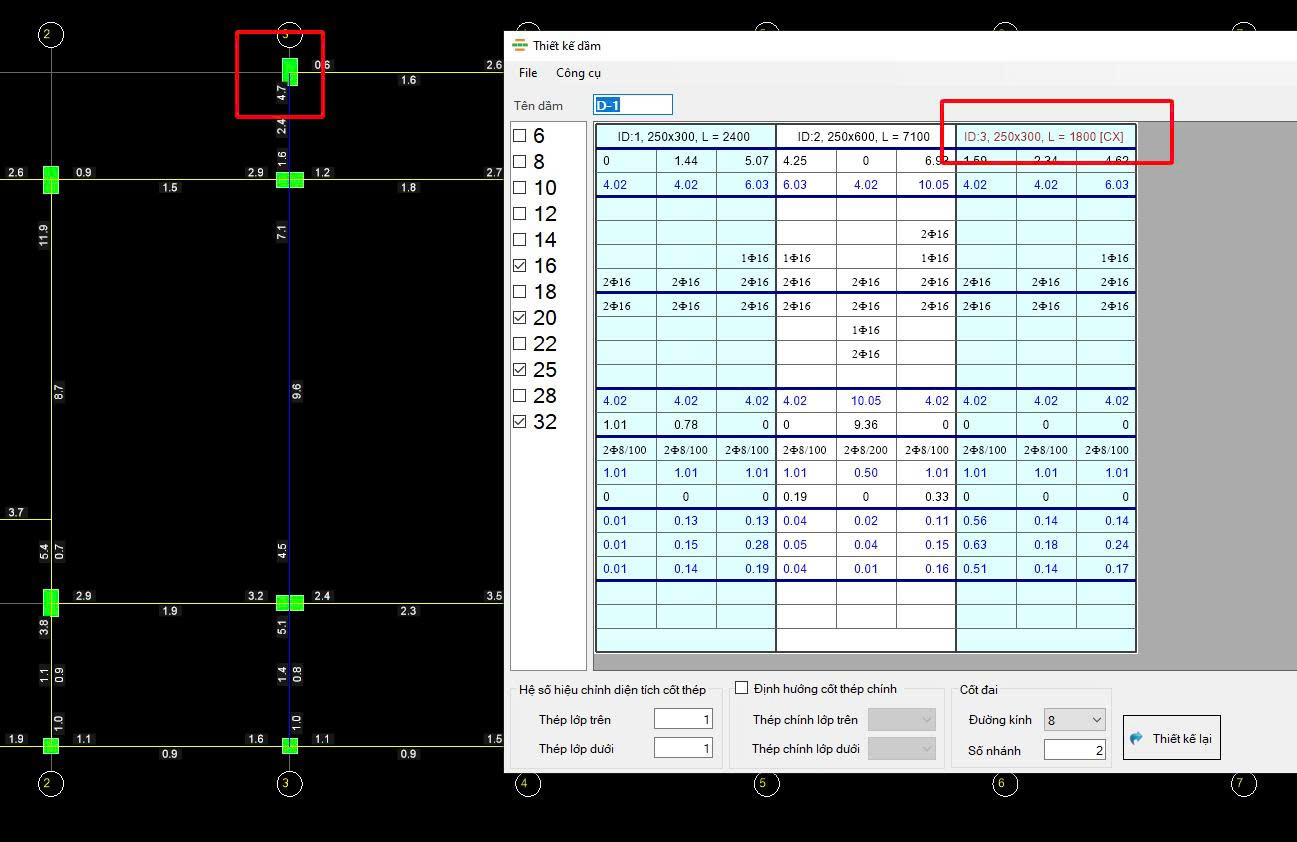Check the diameter 12 checkbox
1297x842 pixels.
click(519, 214)
